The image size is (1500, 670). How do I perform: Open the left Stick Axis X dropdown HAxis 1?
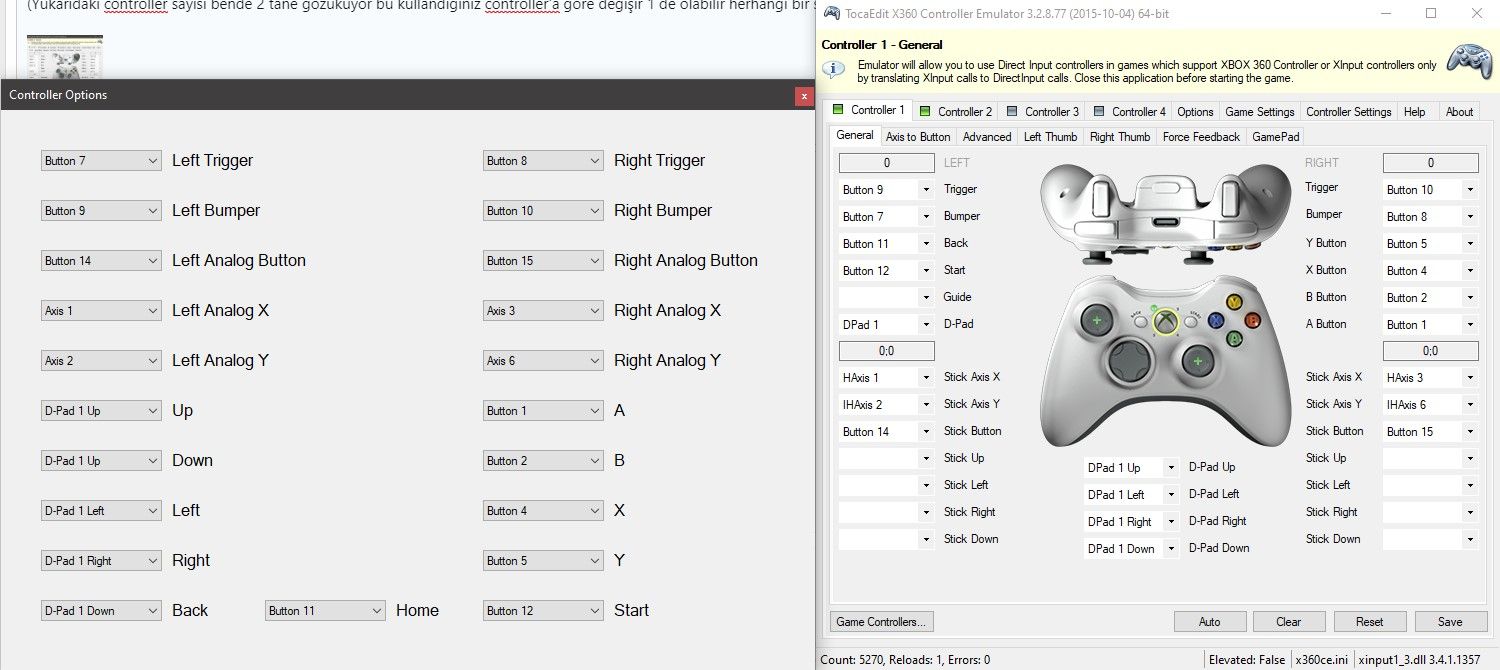[886, 377]
